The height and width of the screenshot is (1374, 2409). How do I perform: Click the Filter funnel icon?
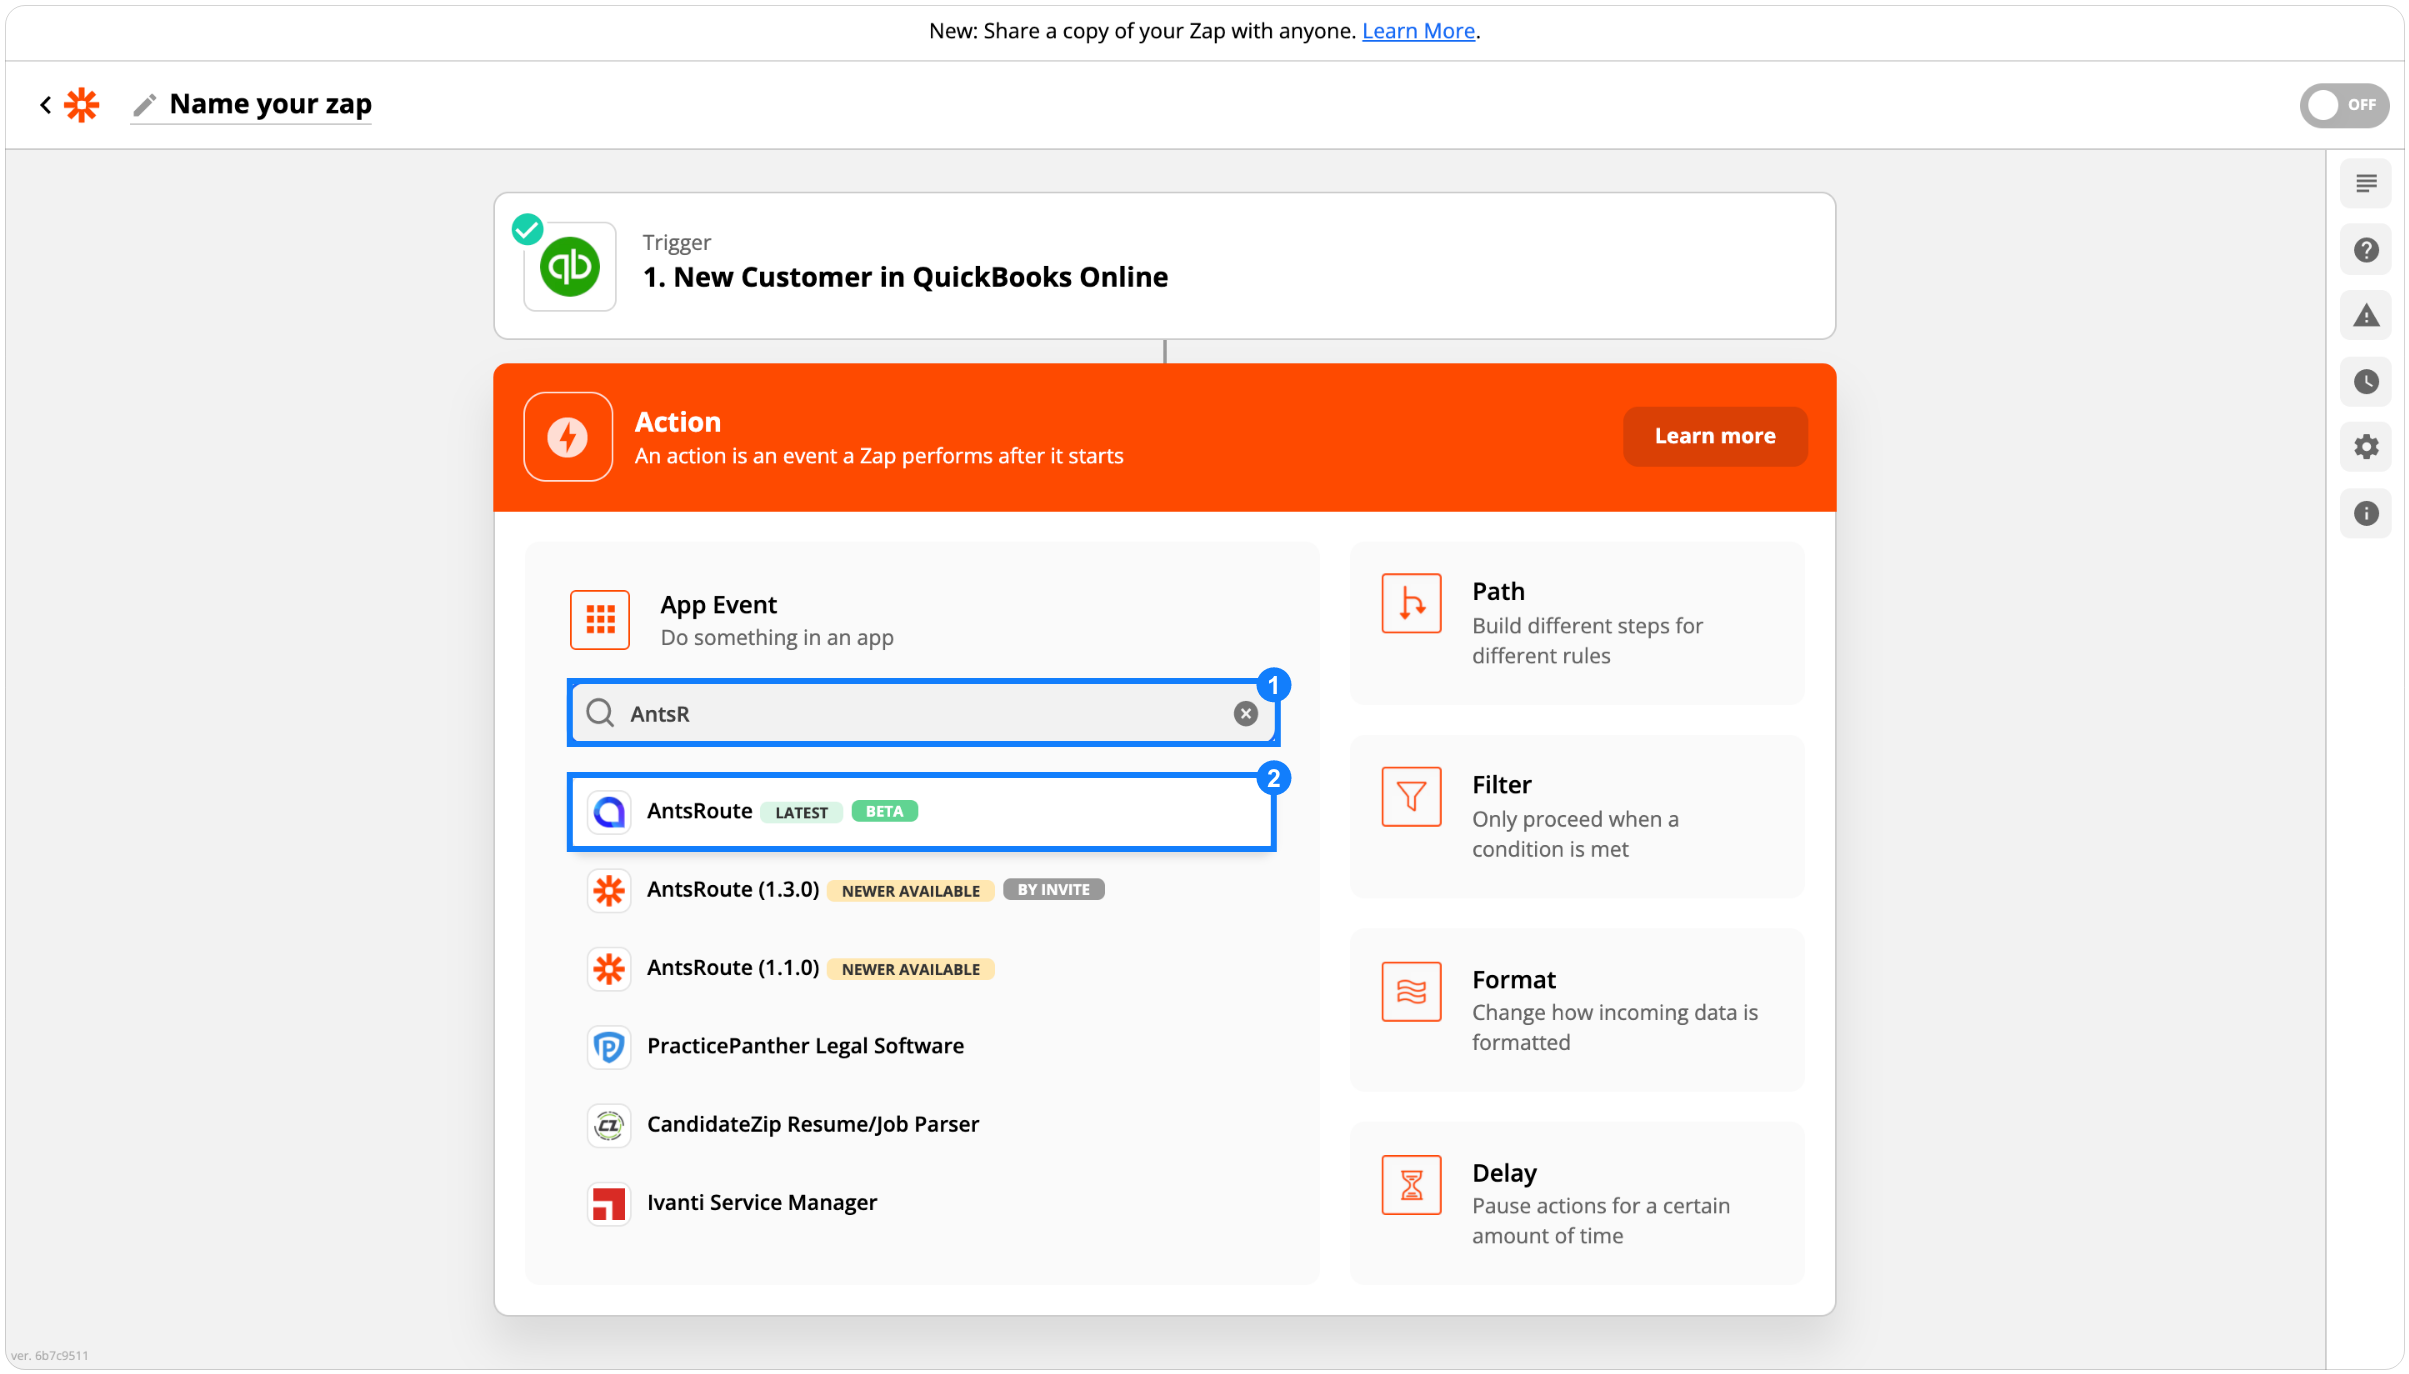click(x=1411, y=797)
